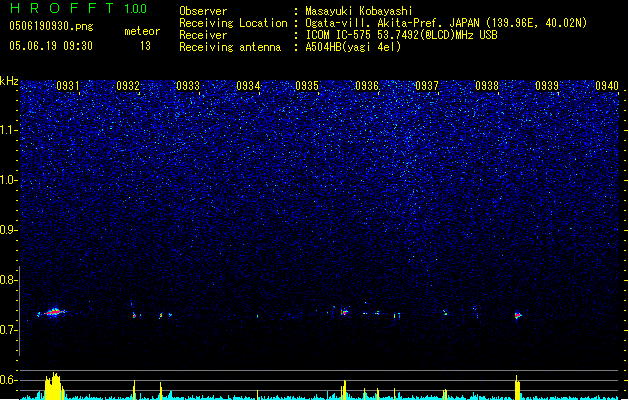Click the 0937 time marker

click(x=427, y=86)
